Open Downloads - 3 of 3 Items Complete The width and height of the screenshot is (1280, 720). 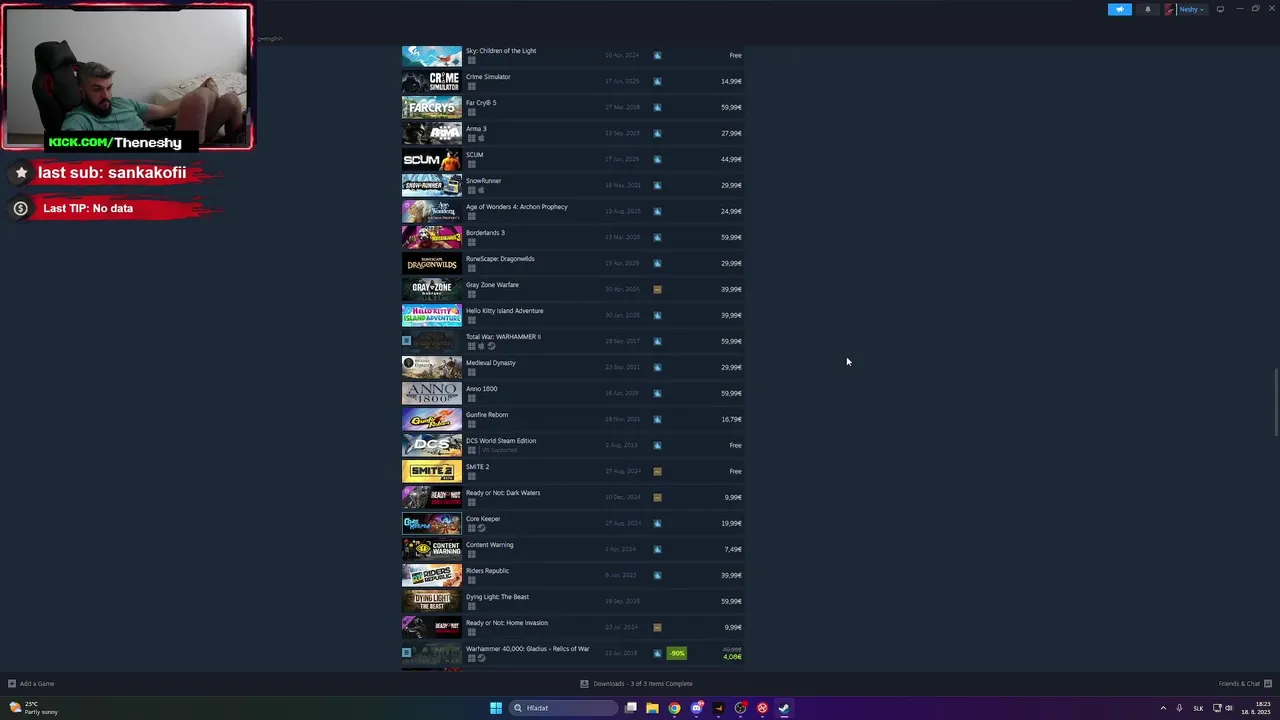(x=636, y=684)
